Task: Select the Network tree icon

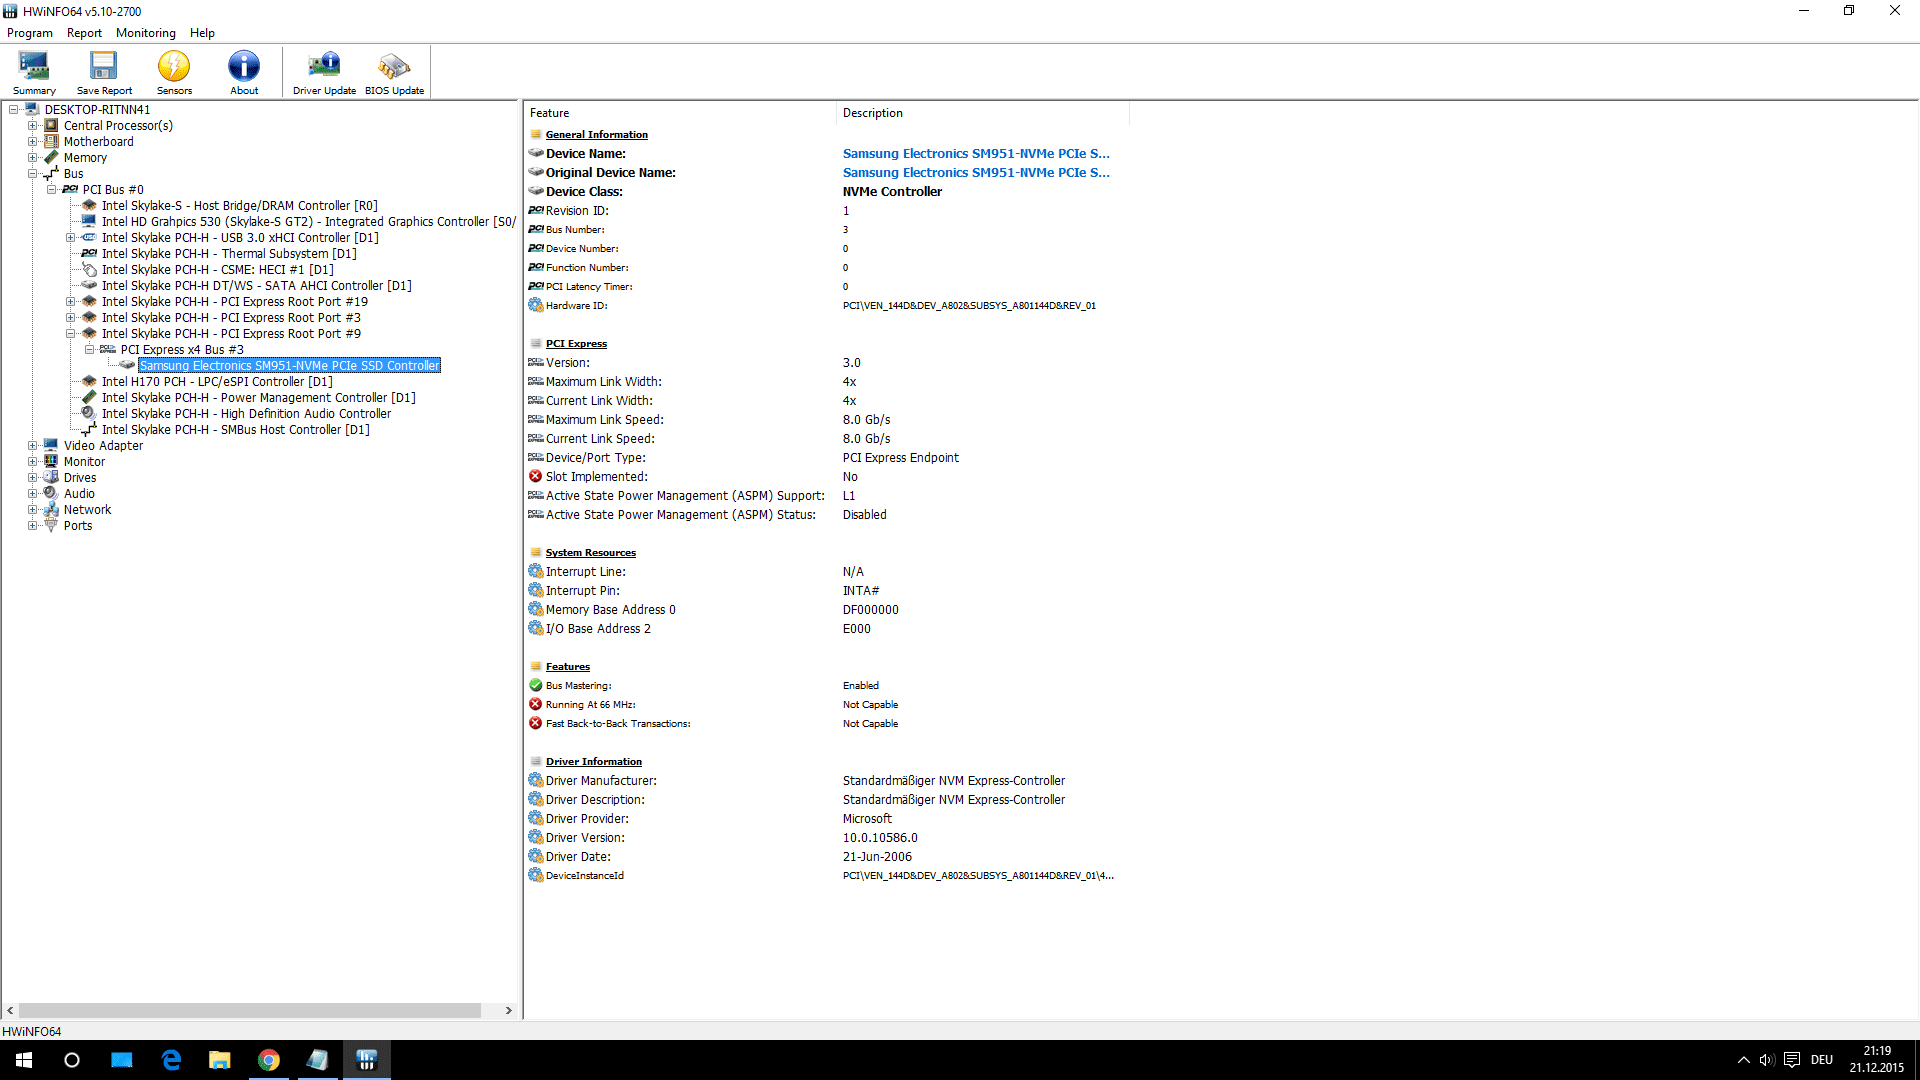Action: (51, 510)
